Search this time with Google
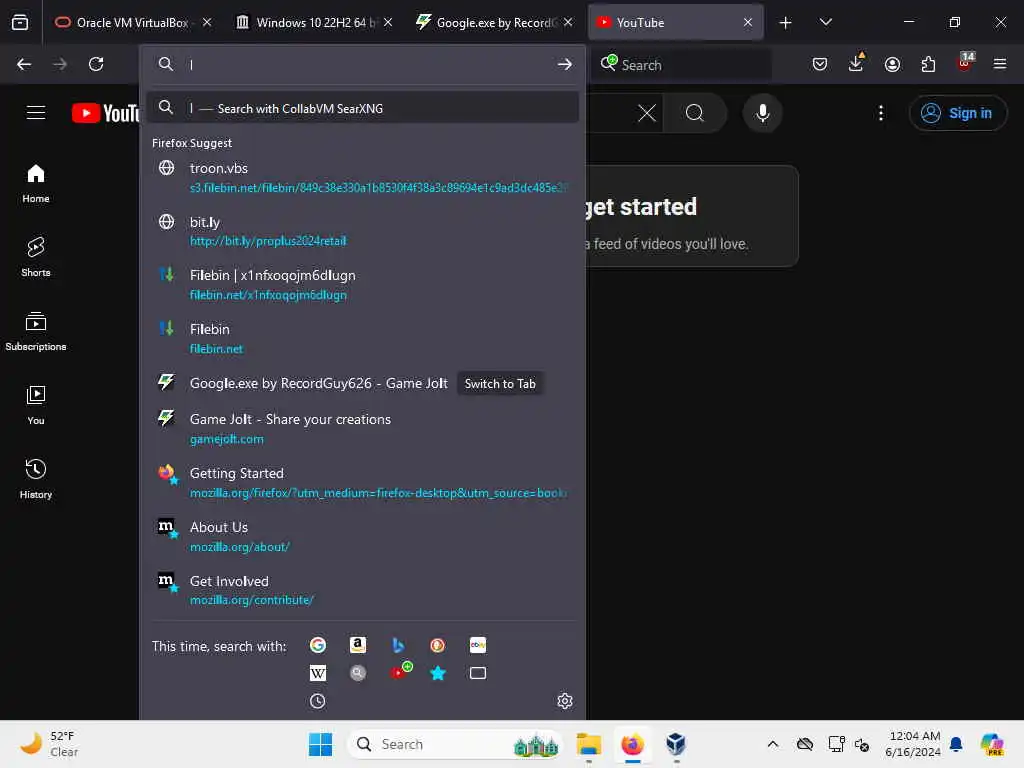Screen dimensions: 1024x768 click(317, 645)
